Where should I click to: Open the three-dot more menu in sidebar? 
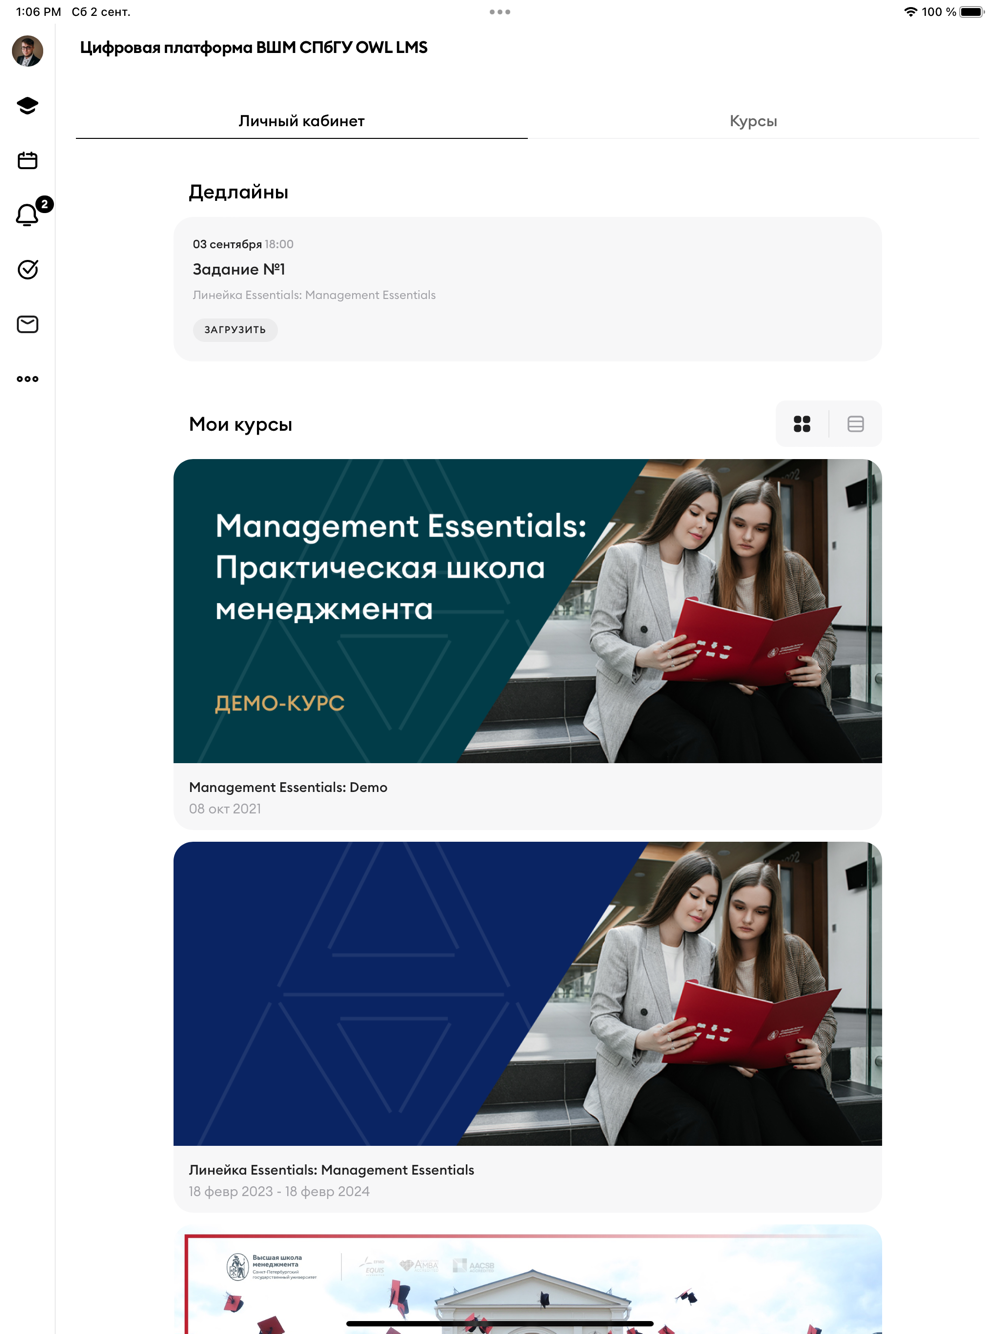point(27,379)
